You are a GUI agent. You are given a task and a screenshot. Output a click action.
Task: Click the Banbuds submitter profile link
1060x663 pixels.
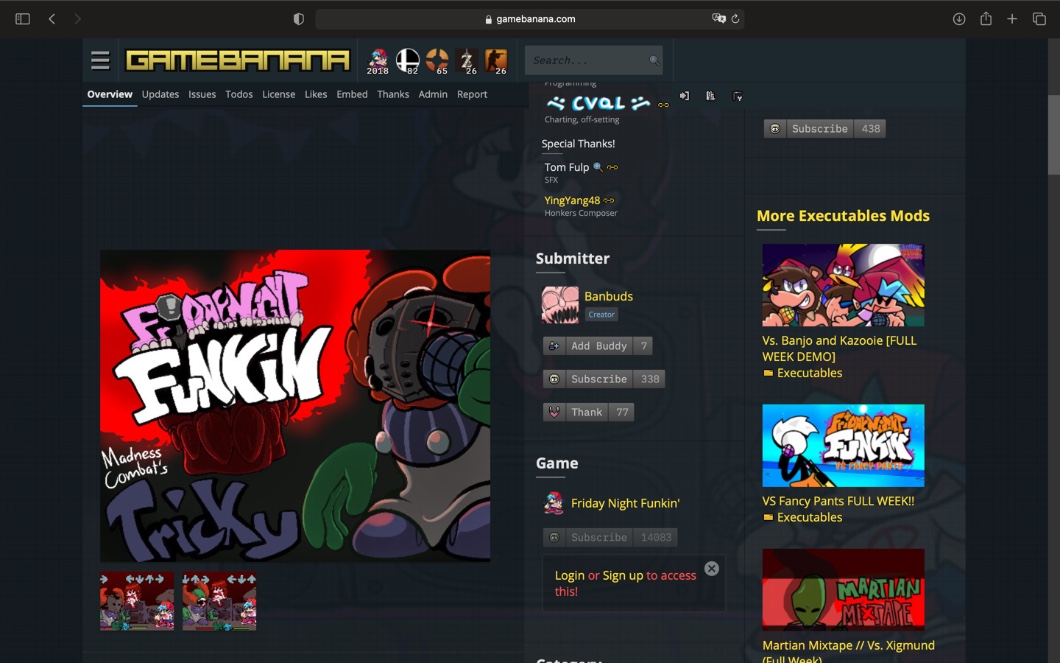[608, 296]
